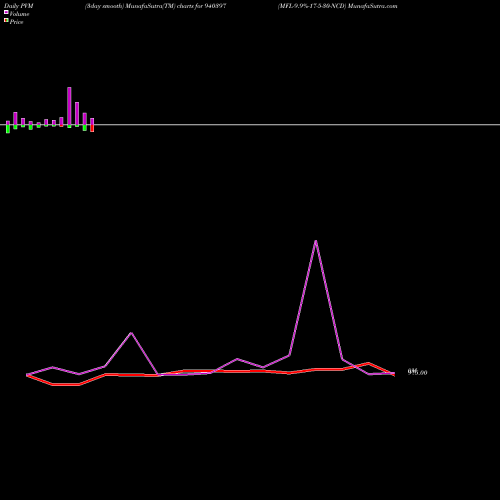Click the price value label beside the lines
This screenshot has width=500, height=500.
pyautogui.click(x=417, y=372)
